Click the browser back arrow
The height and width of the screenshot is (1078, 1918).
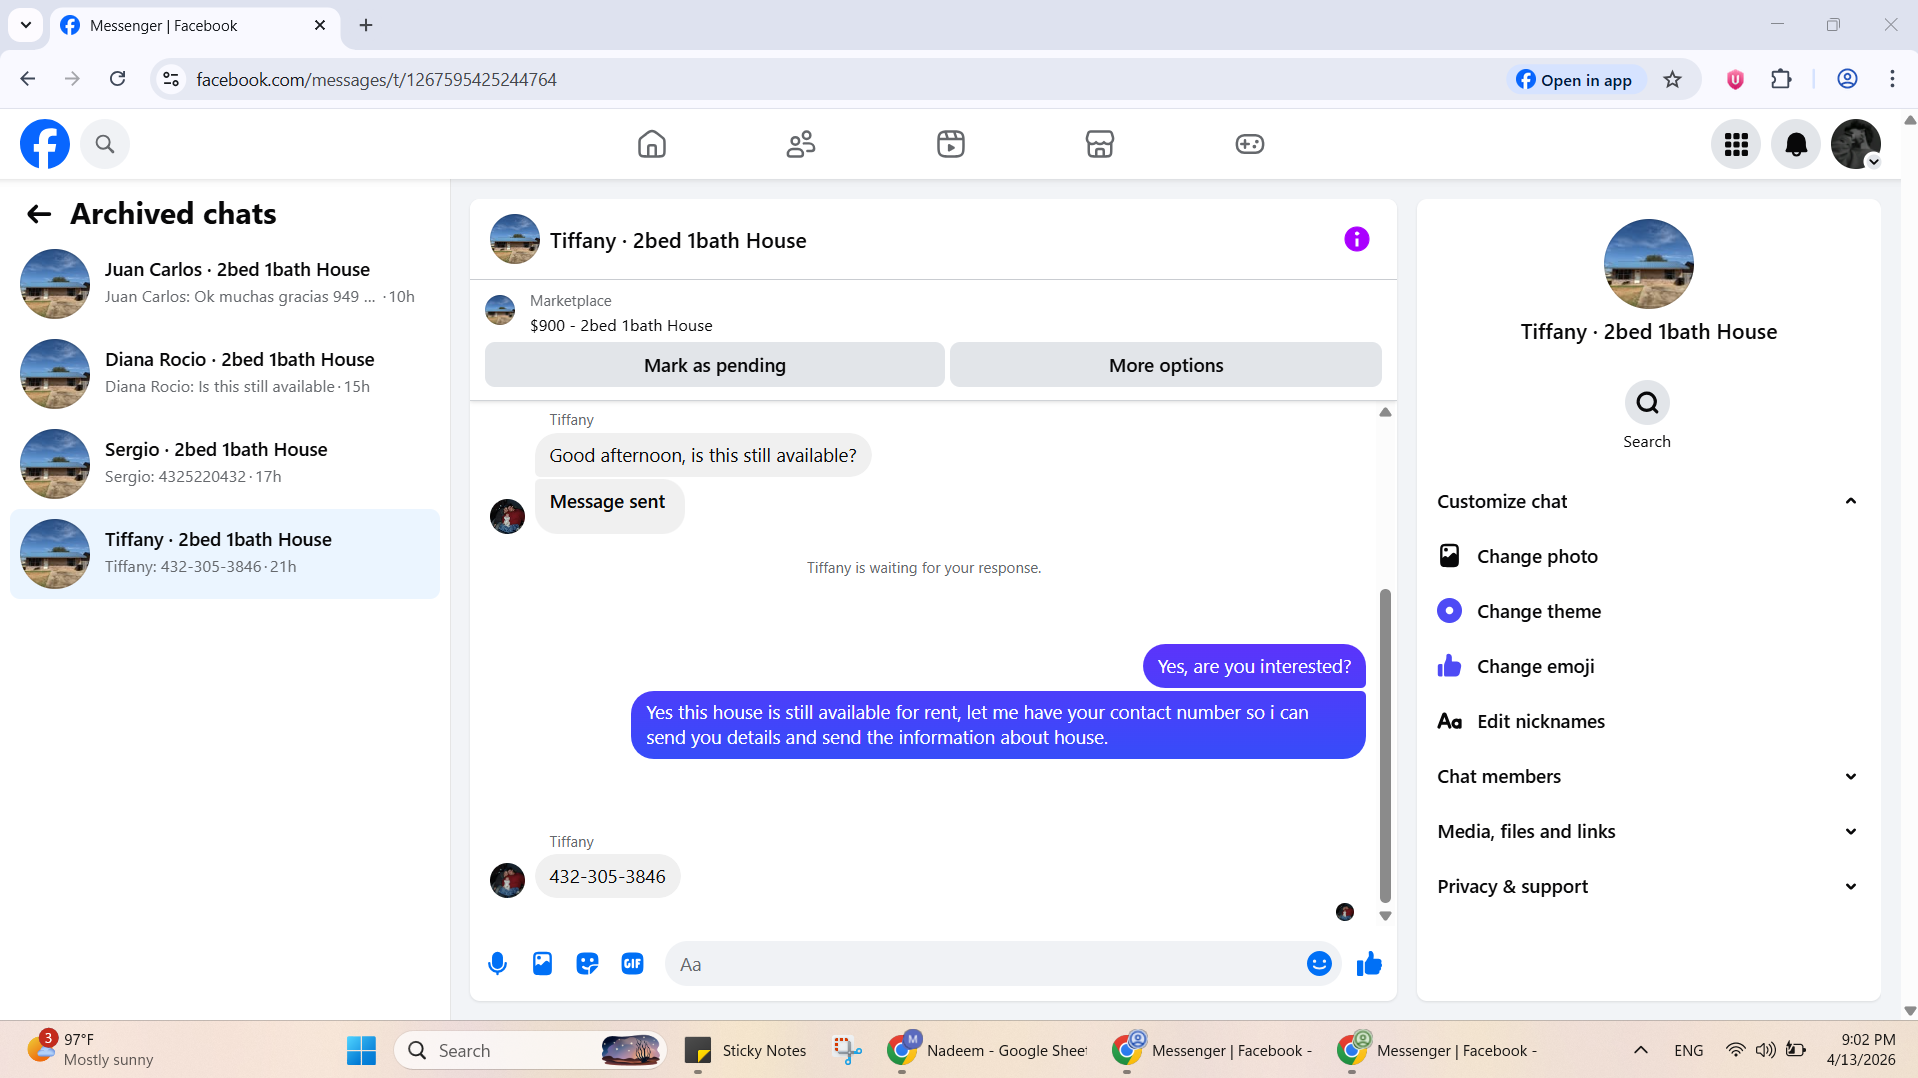28,79
